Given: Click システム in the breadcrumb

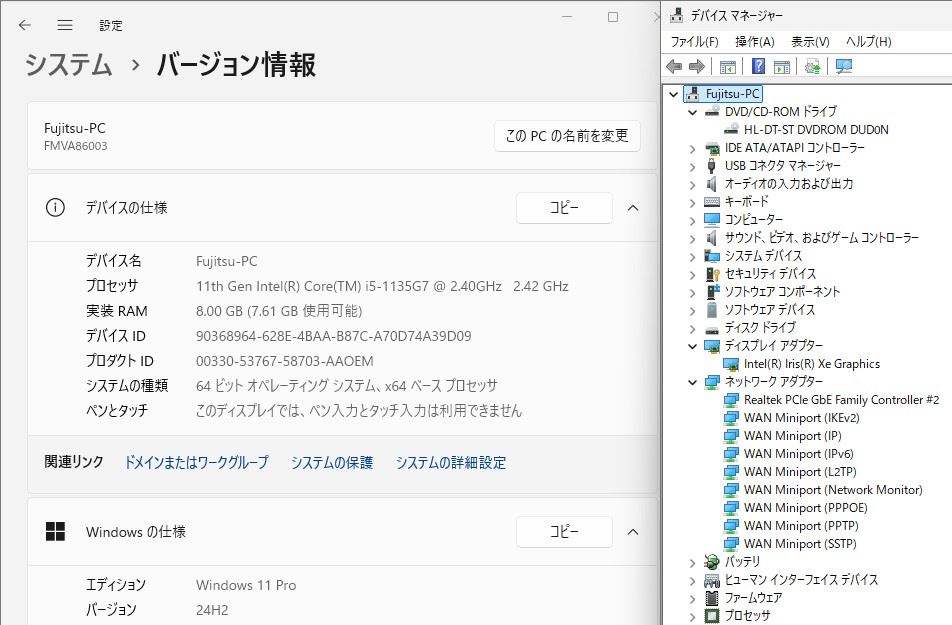Looking at the screenshot, I should (69, 64).
